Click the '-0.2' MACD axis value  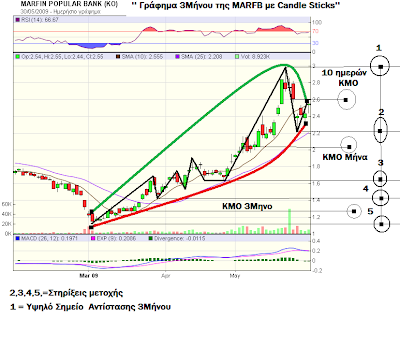coord(317,271)
